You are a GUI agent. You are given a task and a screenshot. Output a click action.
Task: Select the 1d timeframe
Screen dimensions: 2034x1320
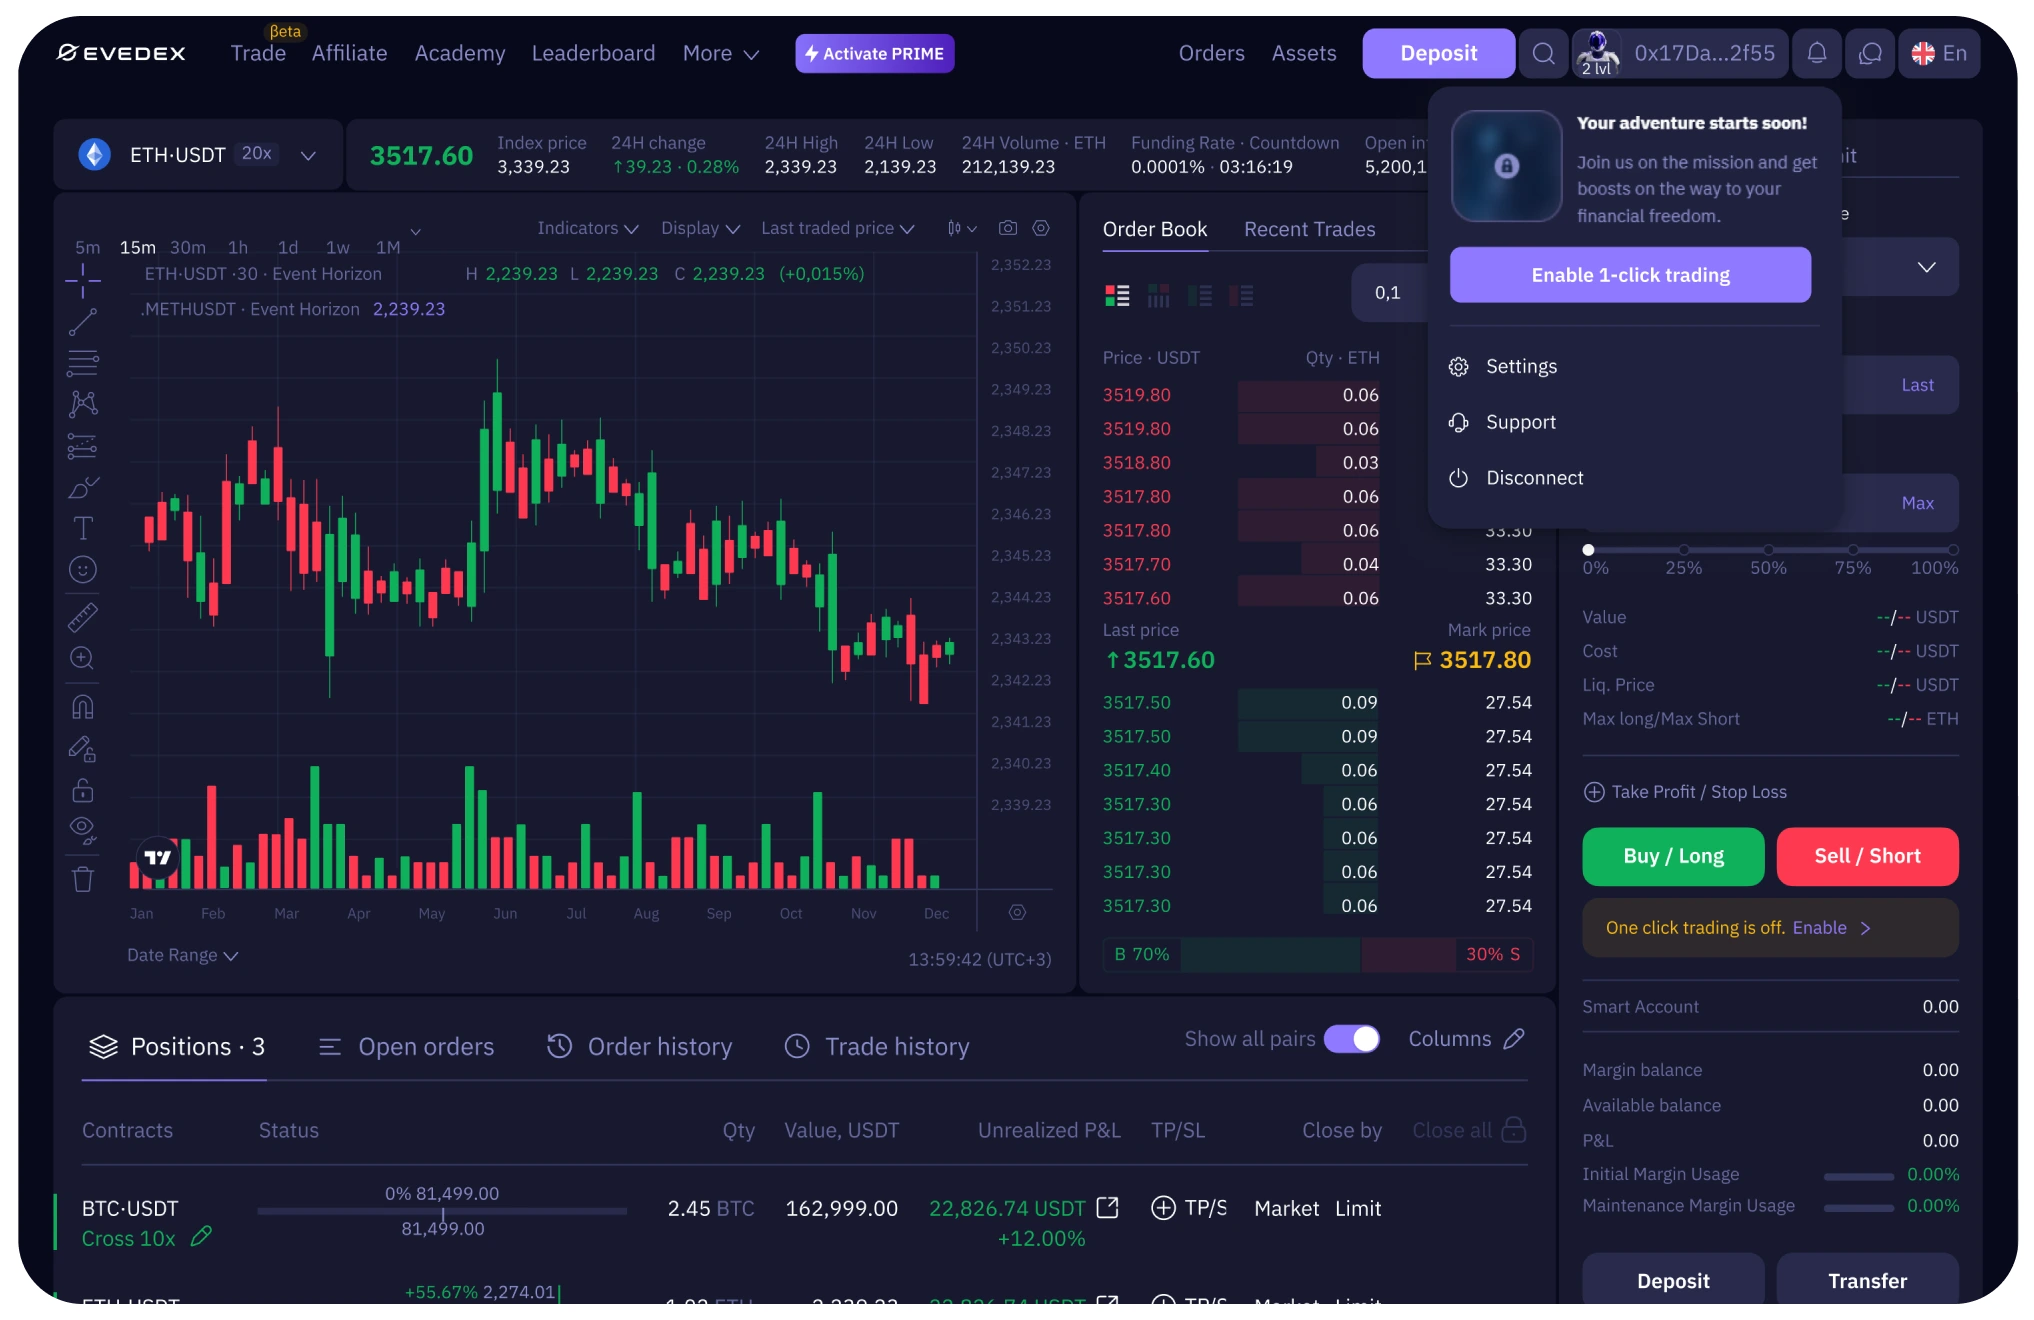[288, 247]
